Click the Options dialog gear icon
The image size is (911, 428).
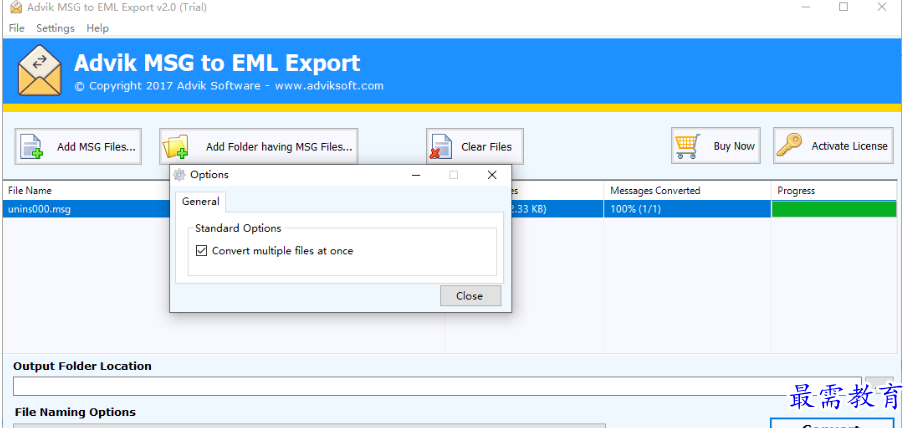point(180,175)
